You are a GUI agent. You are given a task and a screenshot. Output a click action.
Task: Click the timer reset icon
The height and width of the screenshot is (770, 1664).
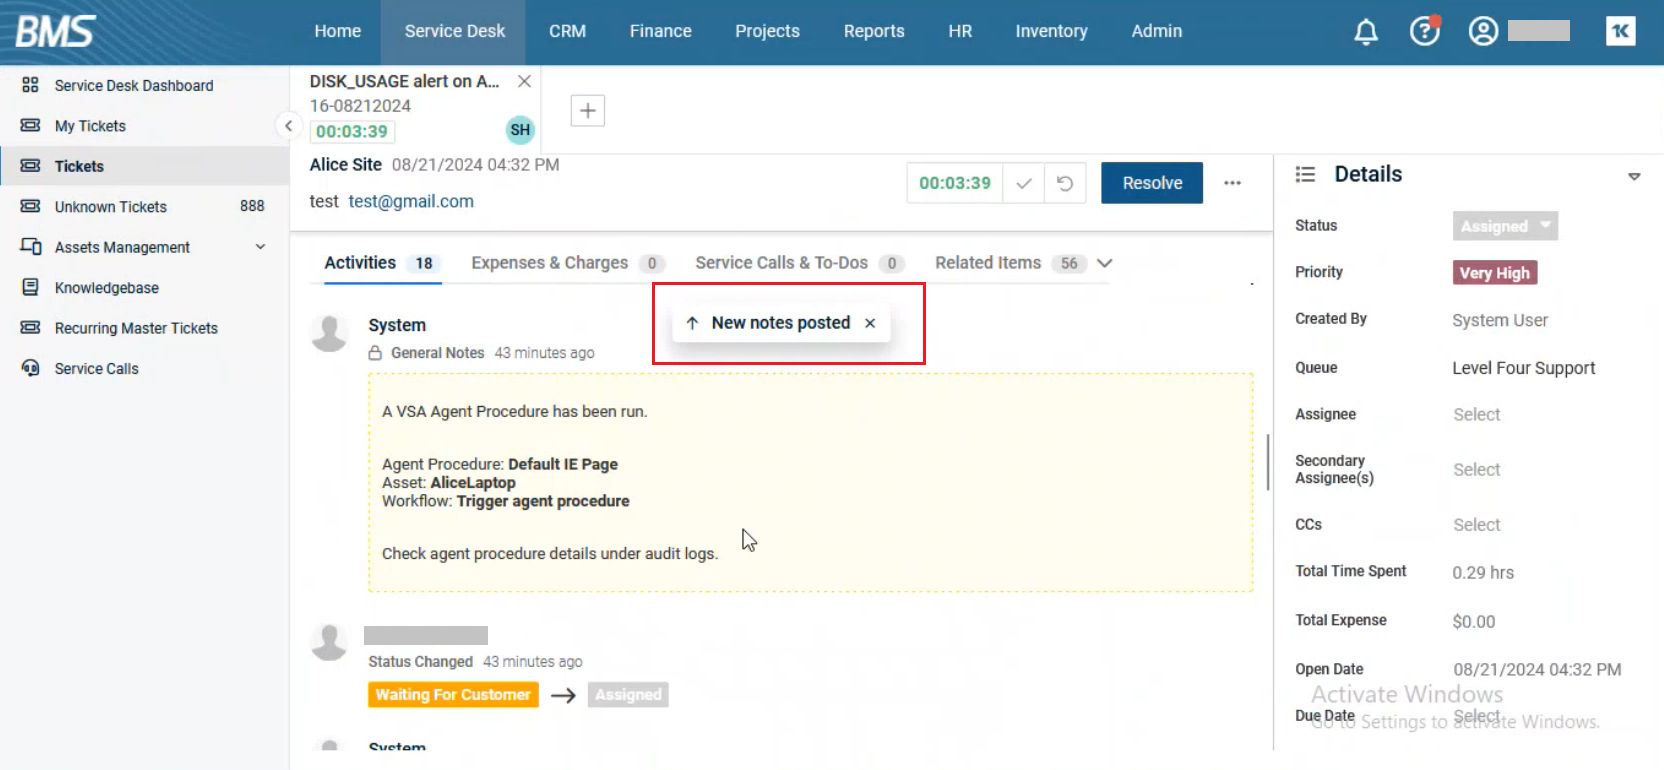[1065, 184]
